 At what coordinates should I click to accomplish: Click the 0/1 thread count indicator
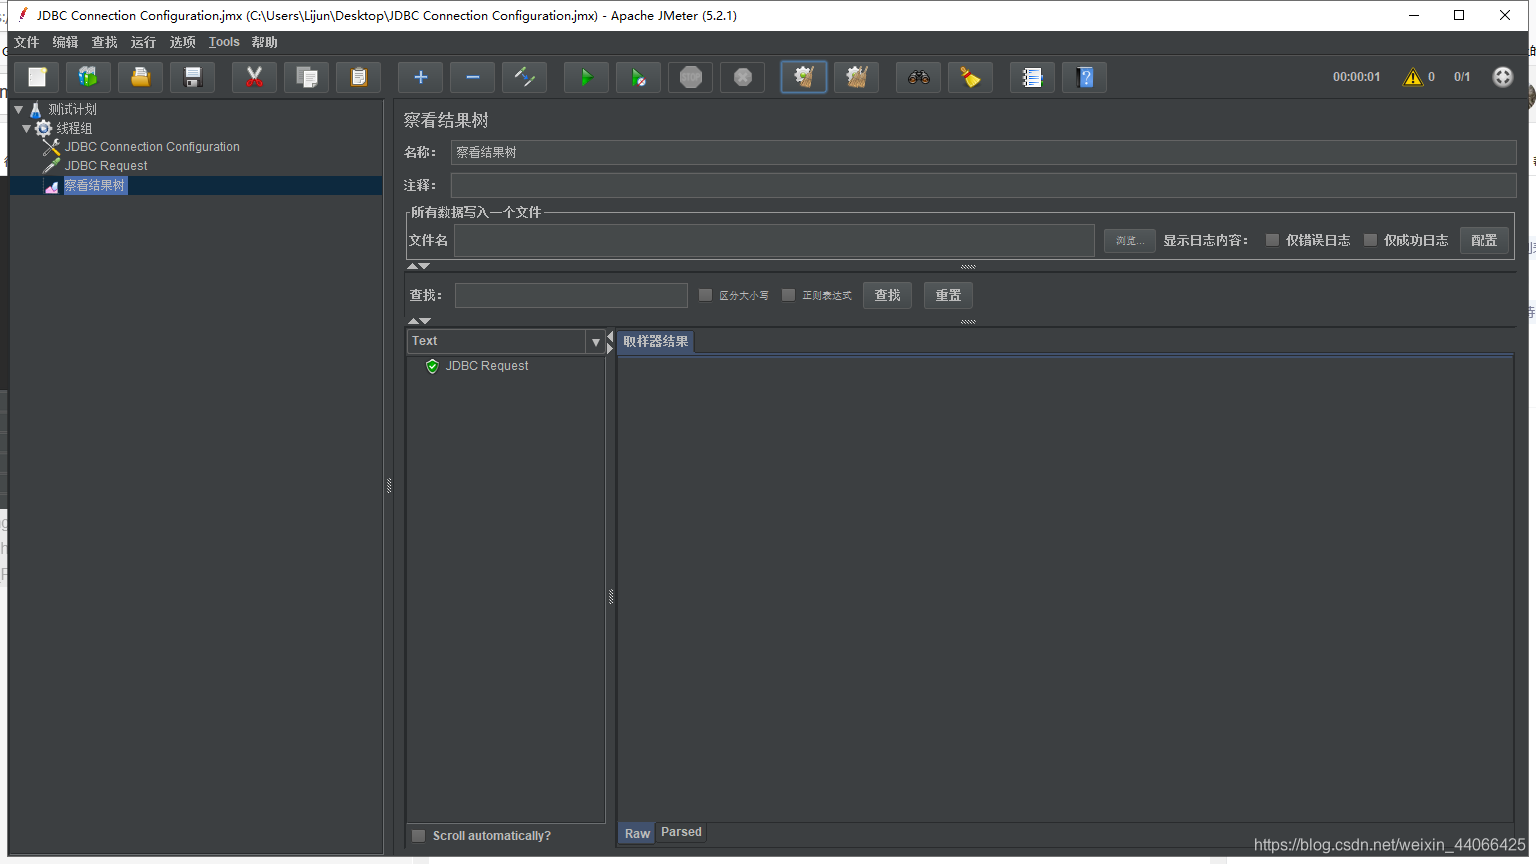tap(1462, 77)
